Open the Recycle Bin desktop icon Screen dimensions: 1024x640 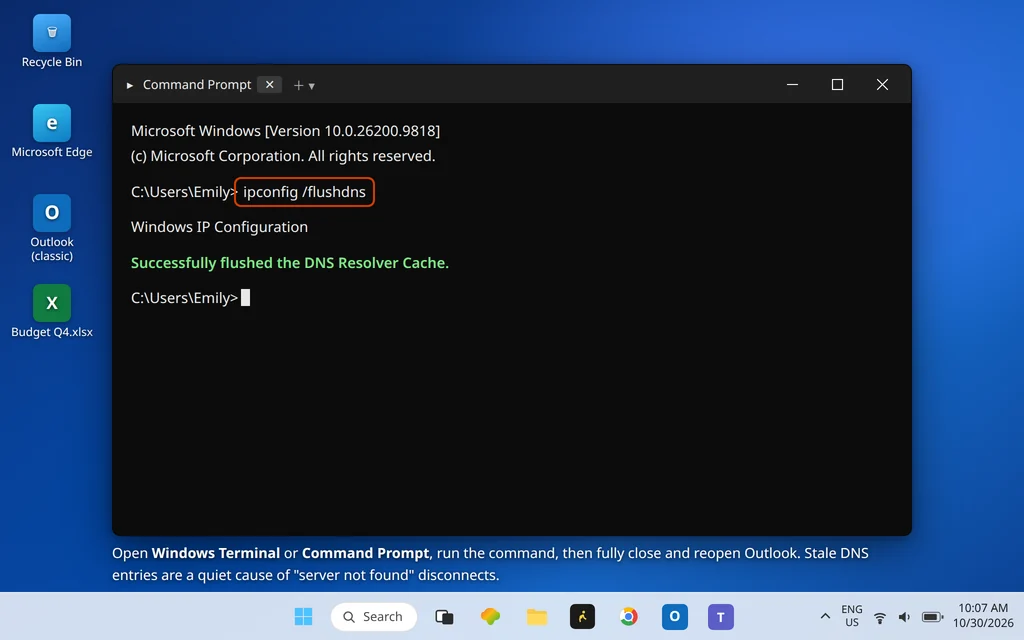52,41
